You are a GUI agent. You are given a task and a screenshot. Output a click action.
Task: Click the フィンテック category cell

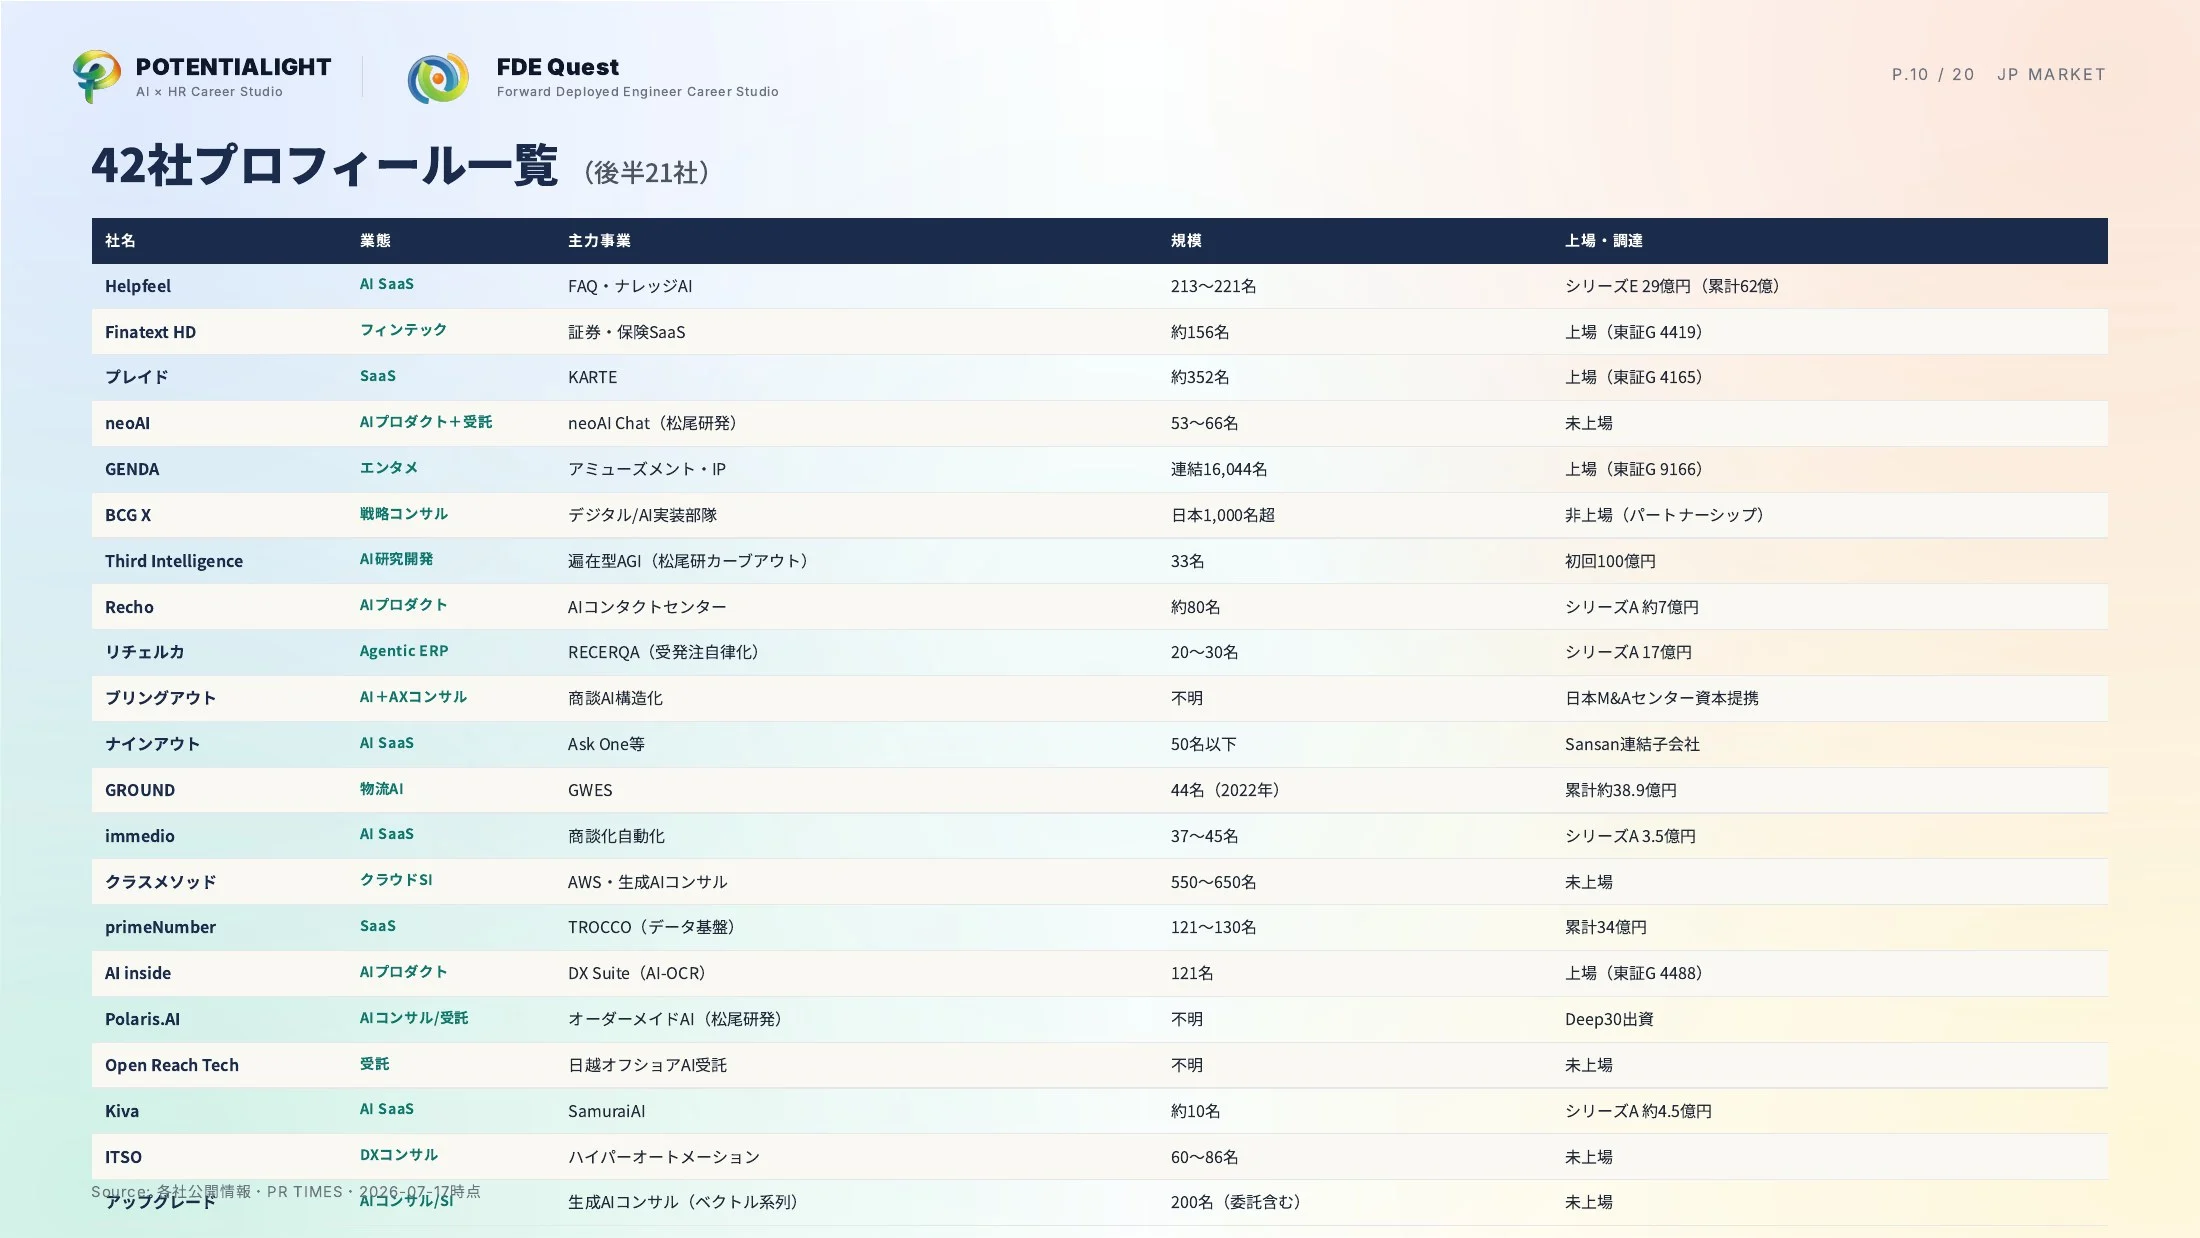pos(403,330)
